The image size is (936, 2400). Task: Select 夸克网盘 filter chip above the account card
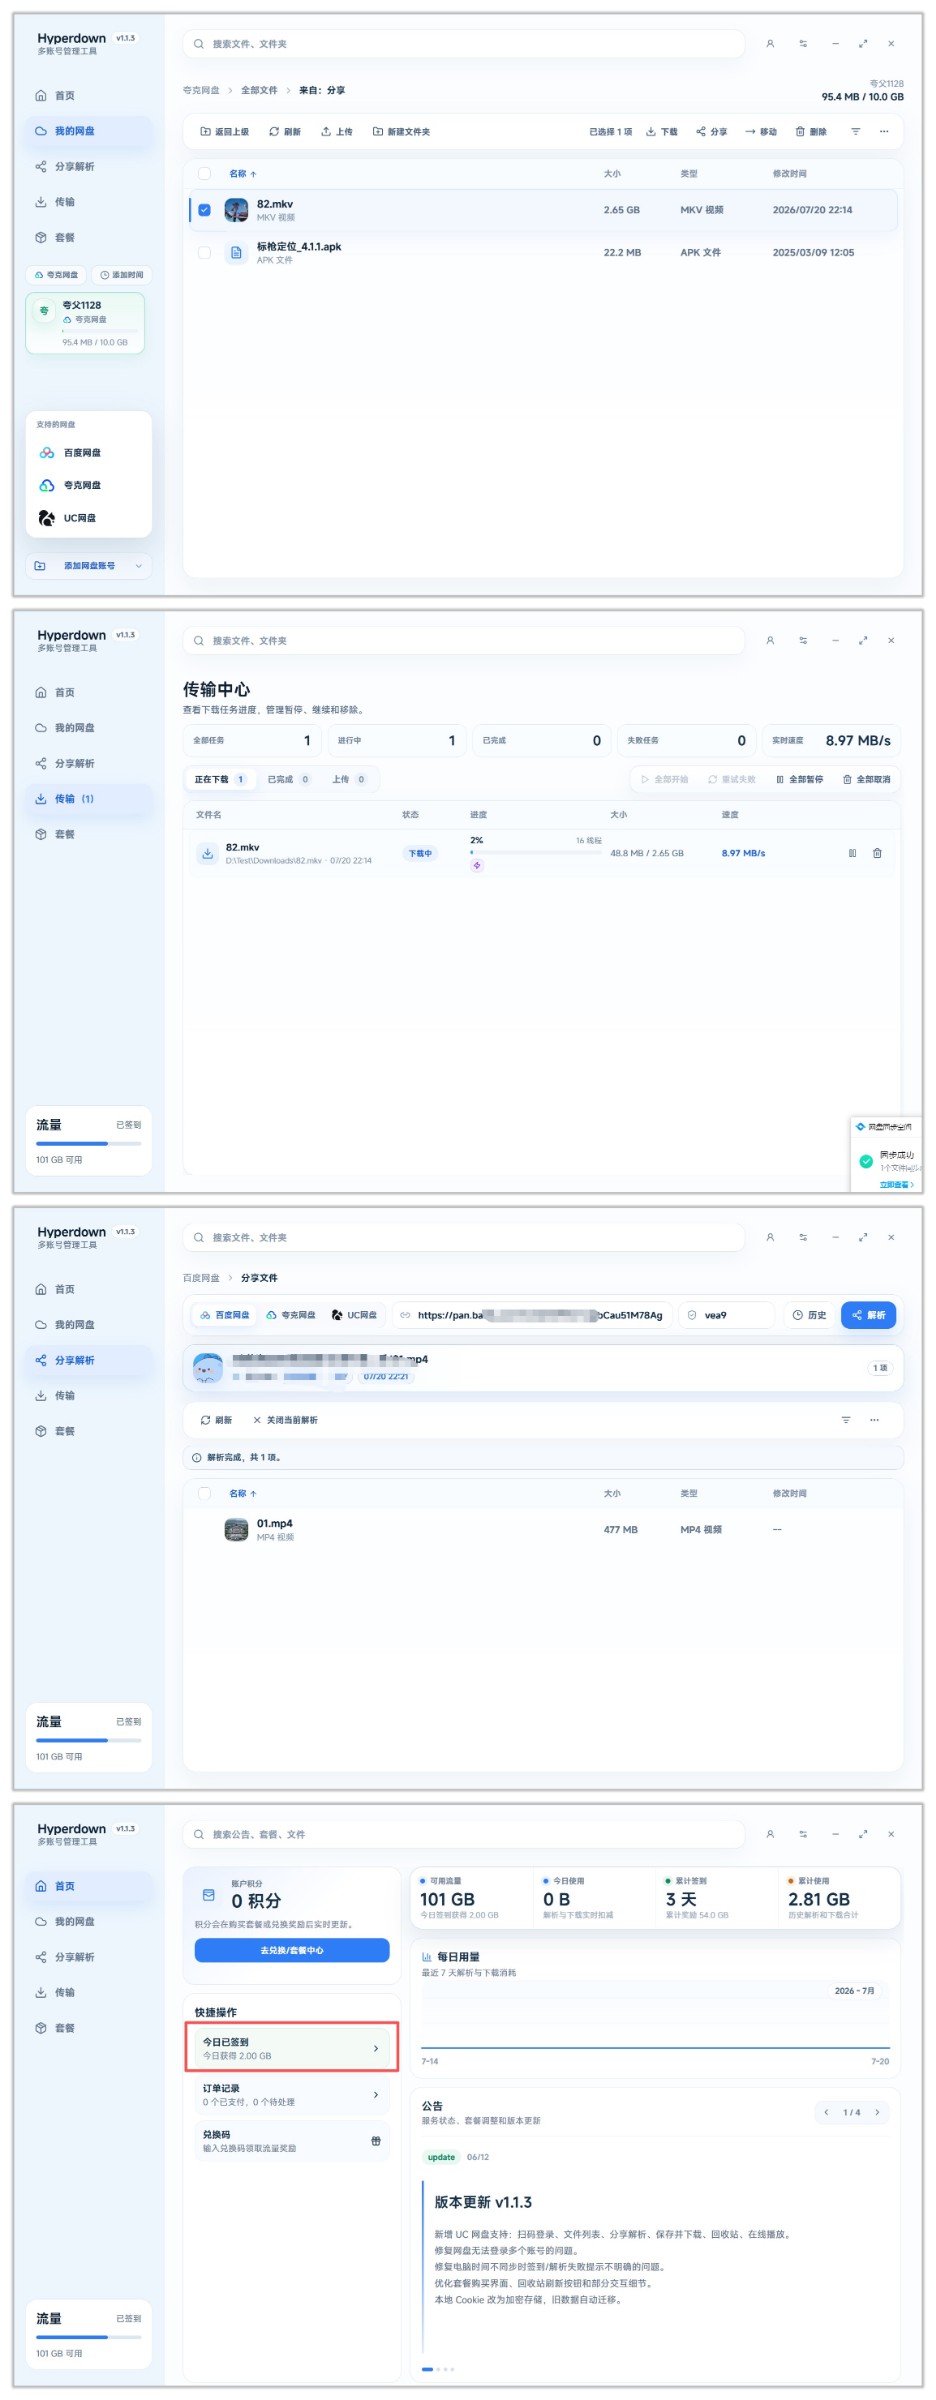[57, 274]
